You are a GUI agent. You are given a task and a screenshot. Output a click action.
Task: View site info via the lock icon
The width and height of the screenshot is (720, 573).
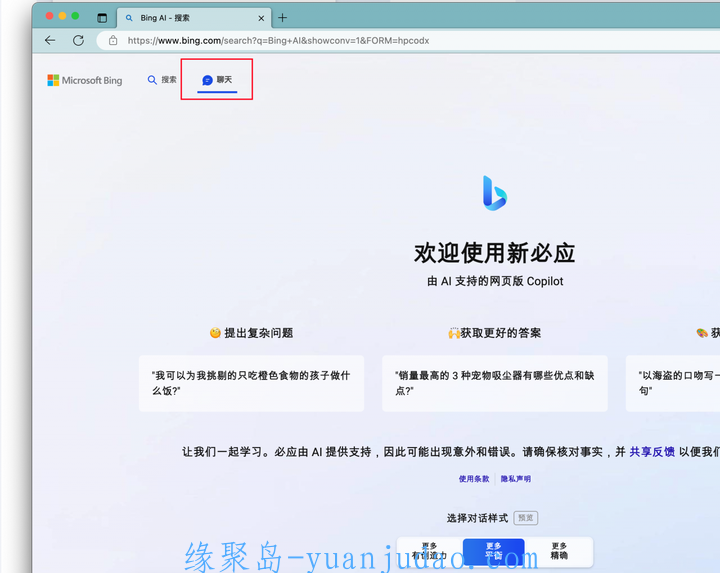click(113, 40)
